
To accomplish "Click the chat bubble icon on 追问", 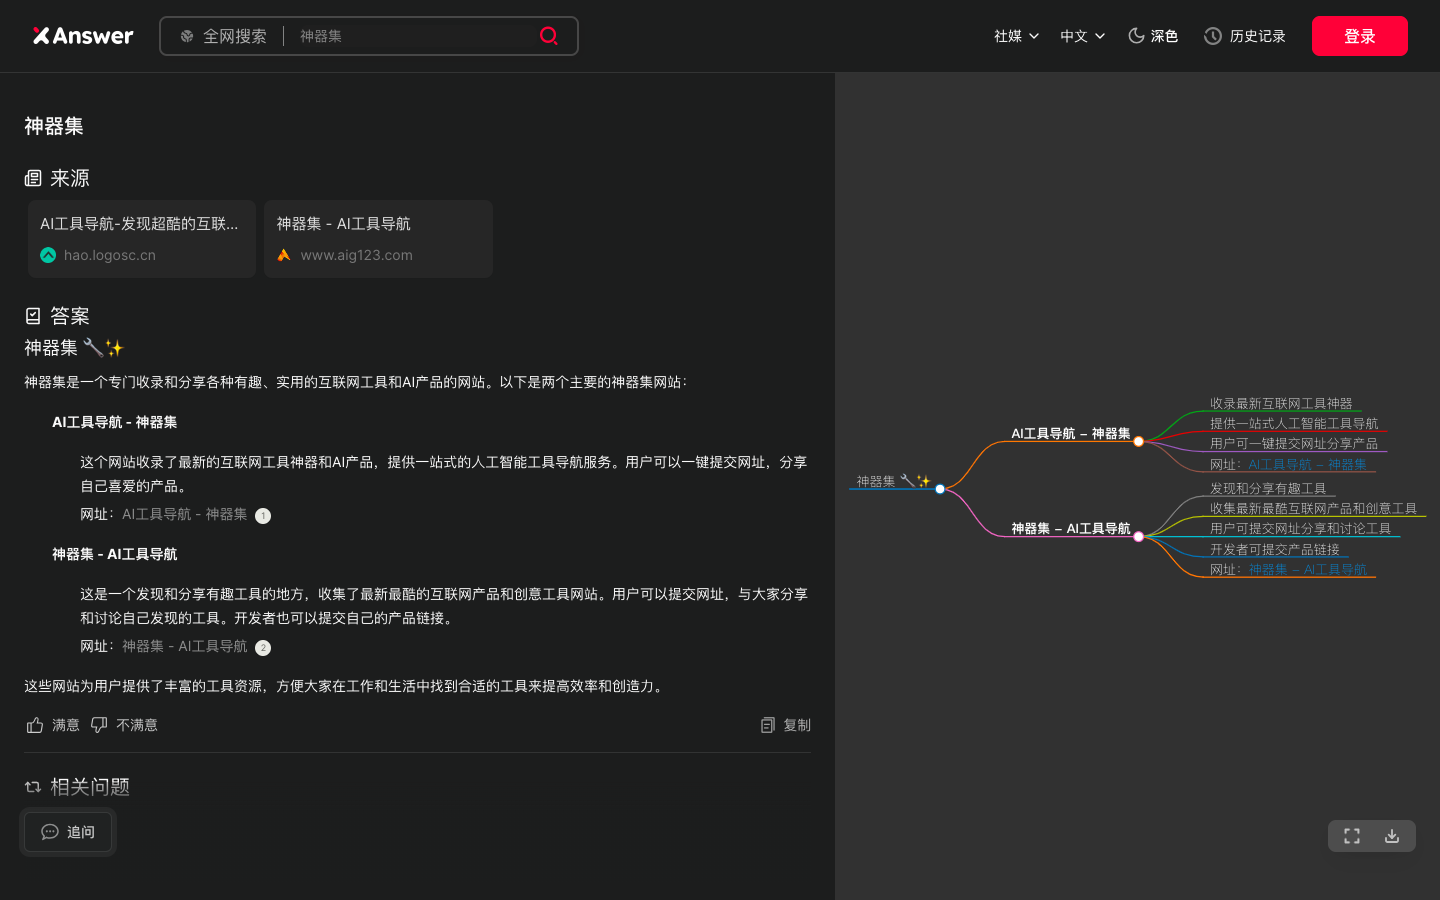I will click(50, 832).
